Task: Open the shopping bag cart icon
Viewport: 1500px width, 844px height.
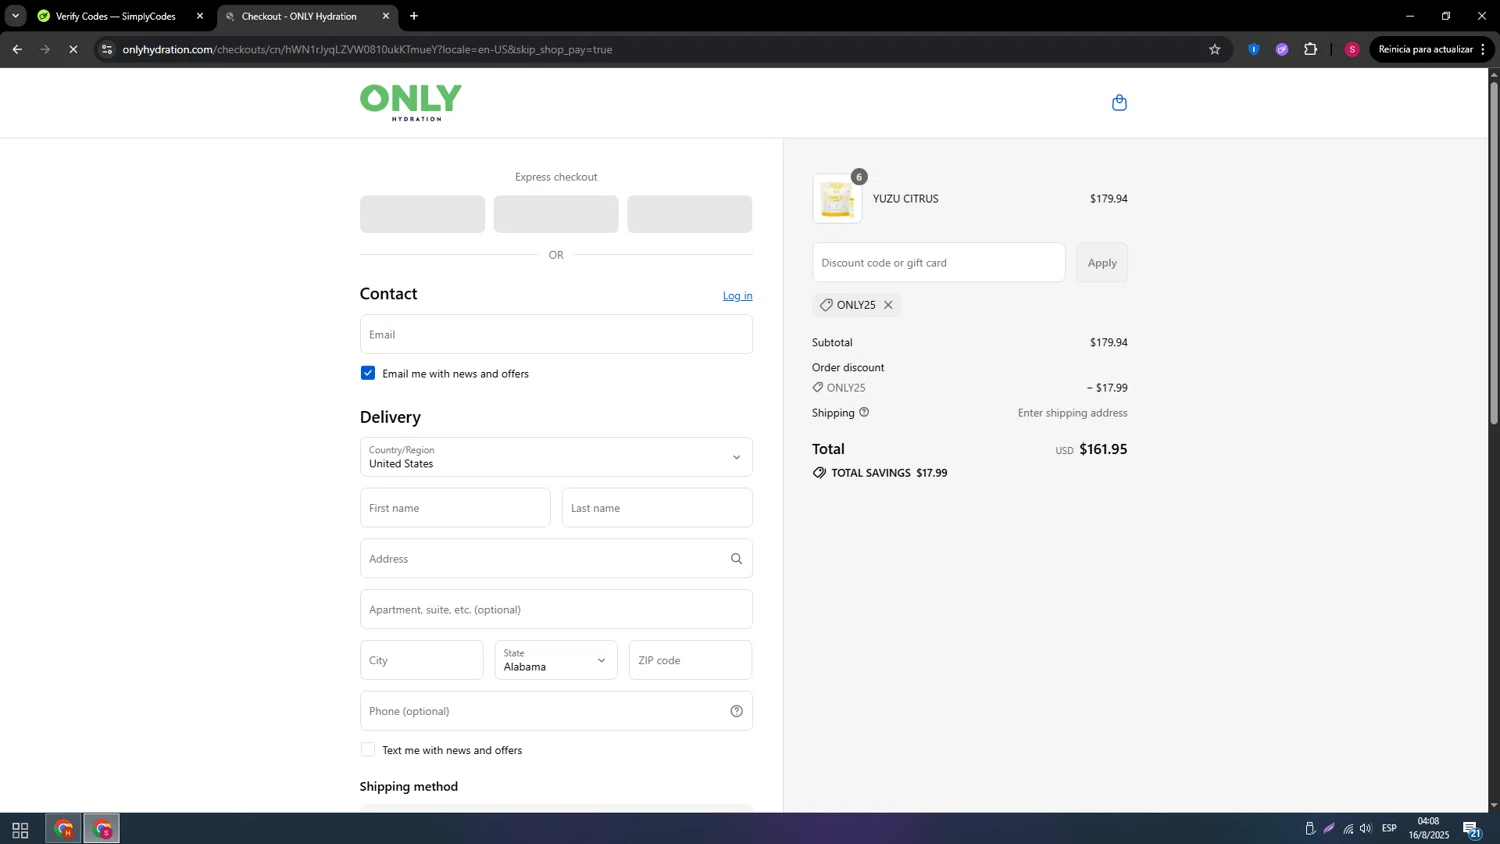Action: (1119, 102)
